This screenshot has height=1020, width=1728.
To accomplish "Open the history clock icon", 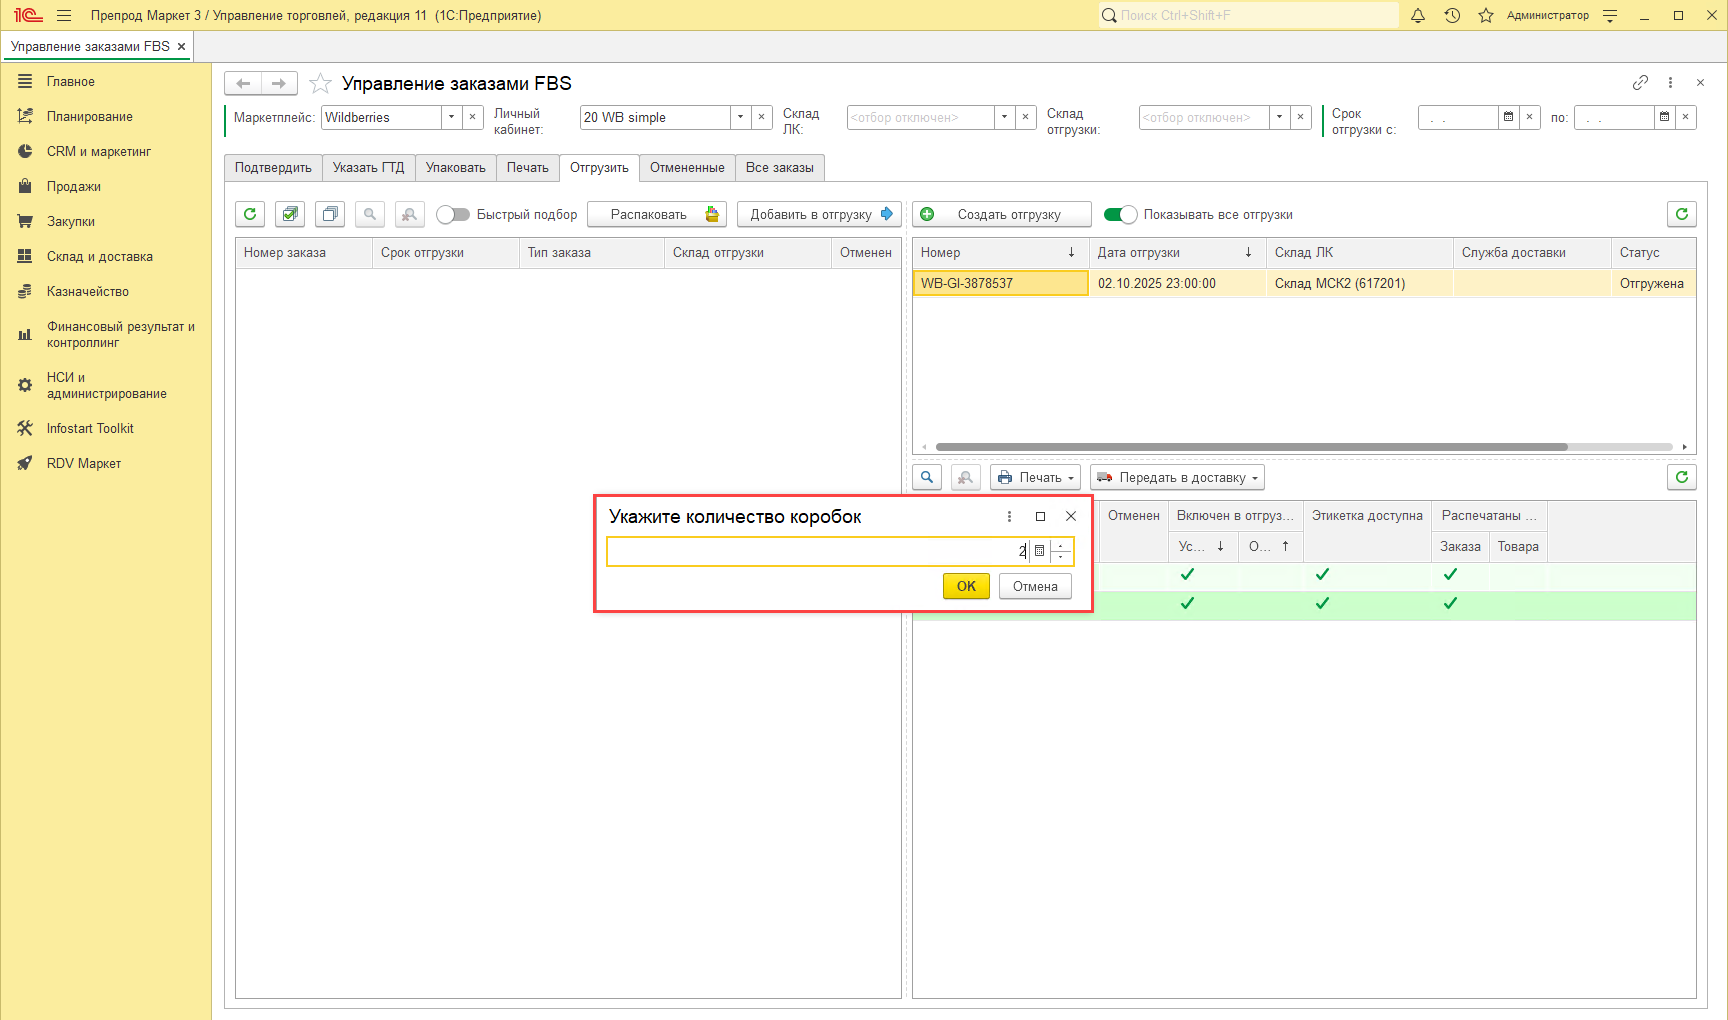I will [x=1452, y=15].
